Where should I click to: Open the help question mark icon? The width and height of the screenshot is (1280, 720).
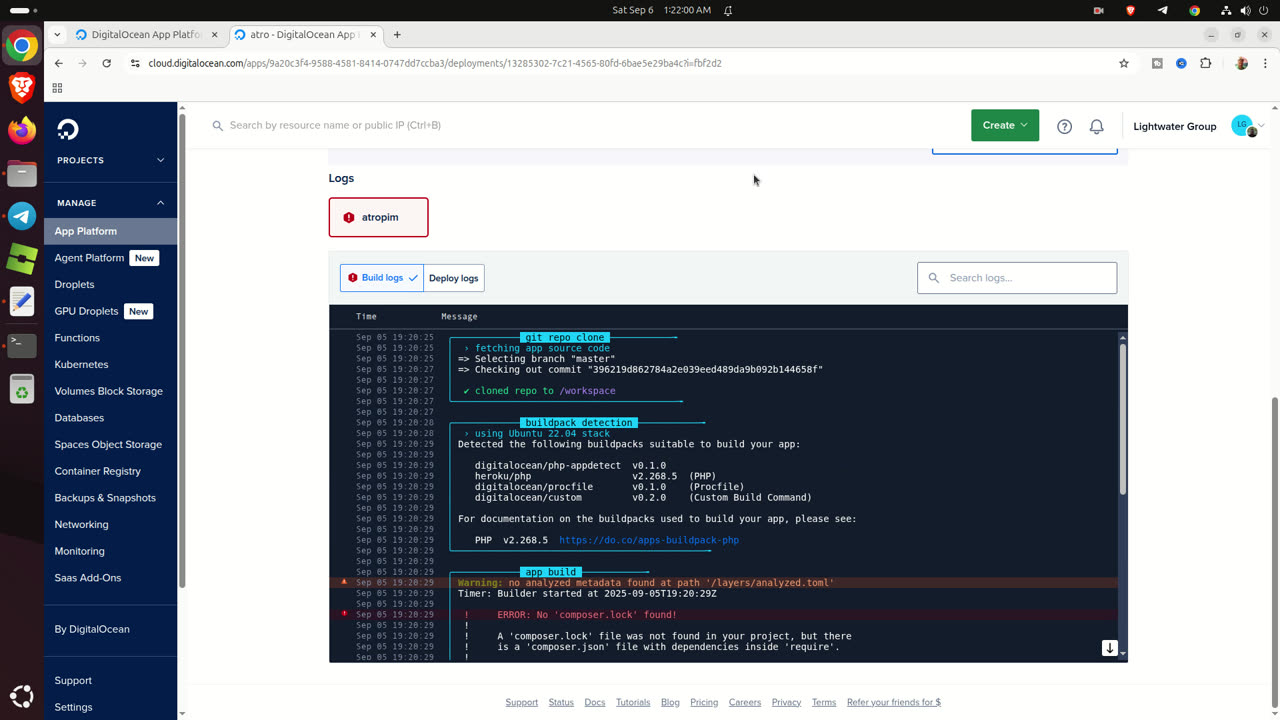[1064, 126]
